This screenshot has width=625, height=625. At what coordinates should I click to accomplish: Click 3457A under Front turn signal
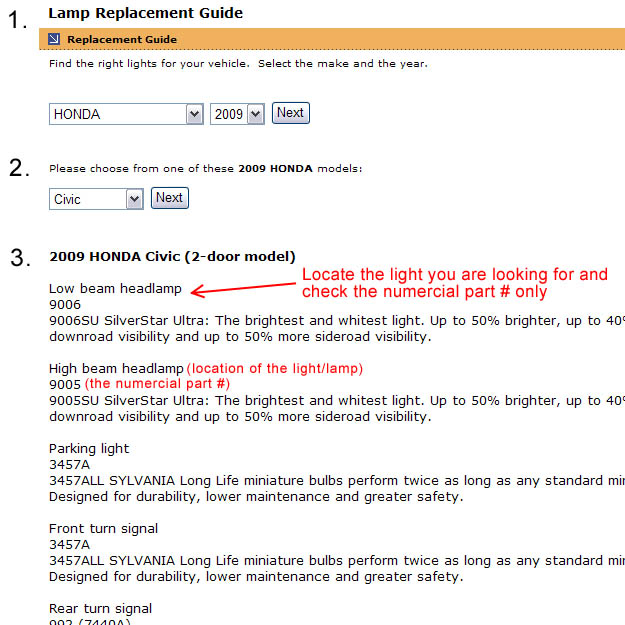click(69, 545)
